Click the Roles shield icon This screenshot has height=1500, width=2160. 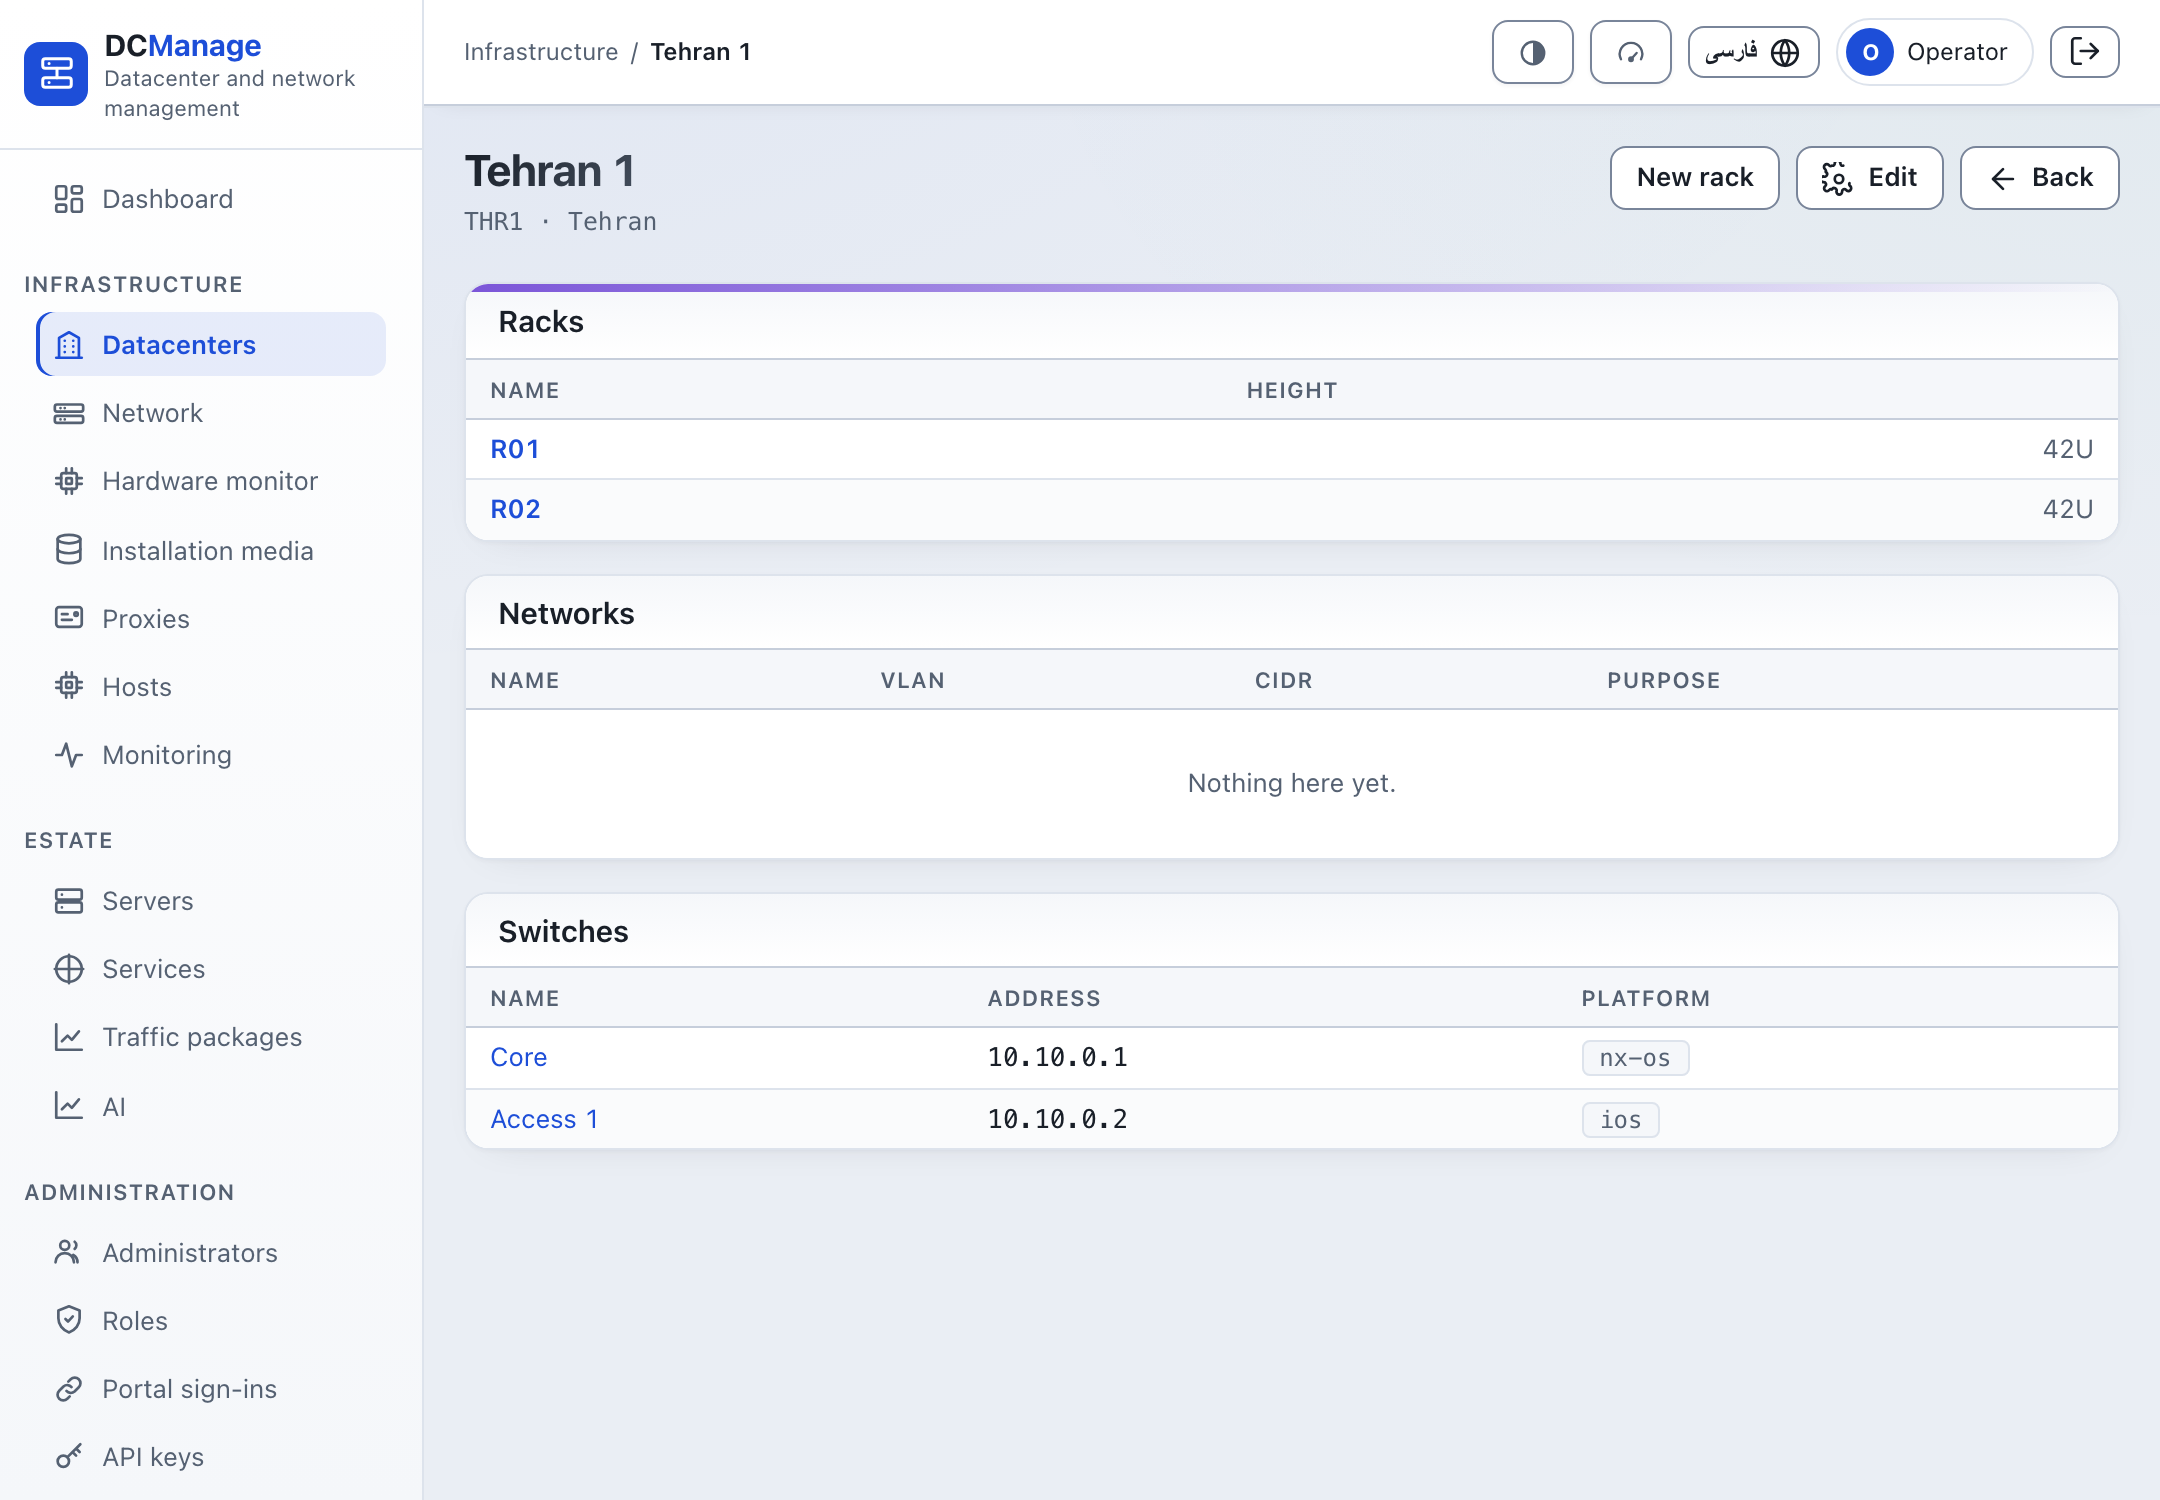tap(69, 1320)
